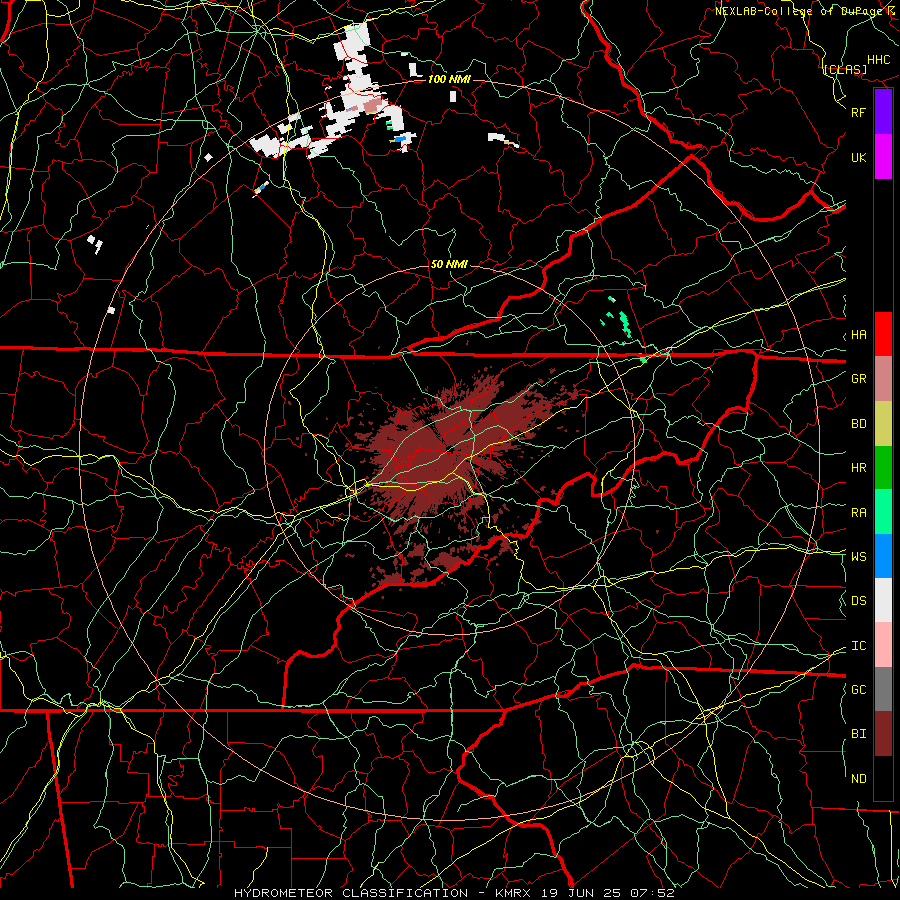Click the "HA" legend label

point(858,334)
